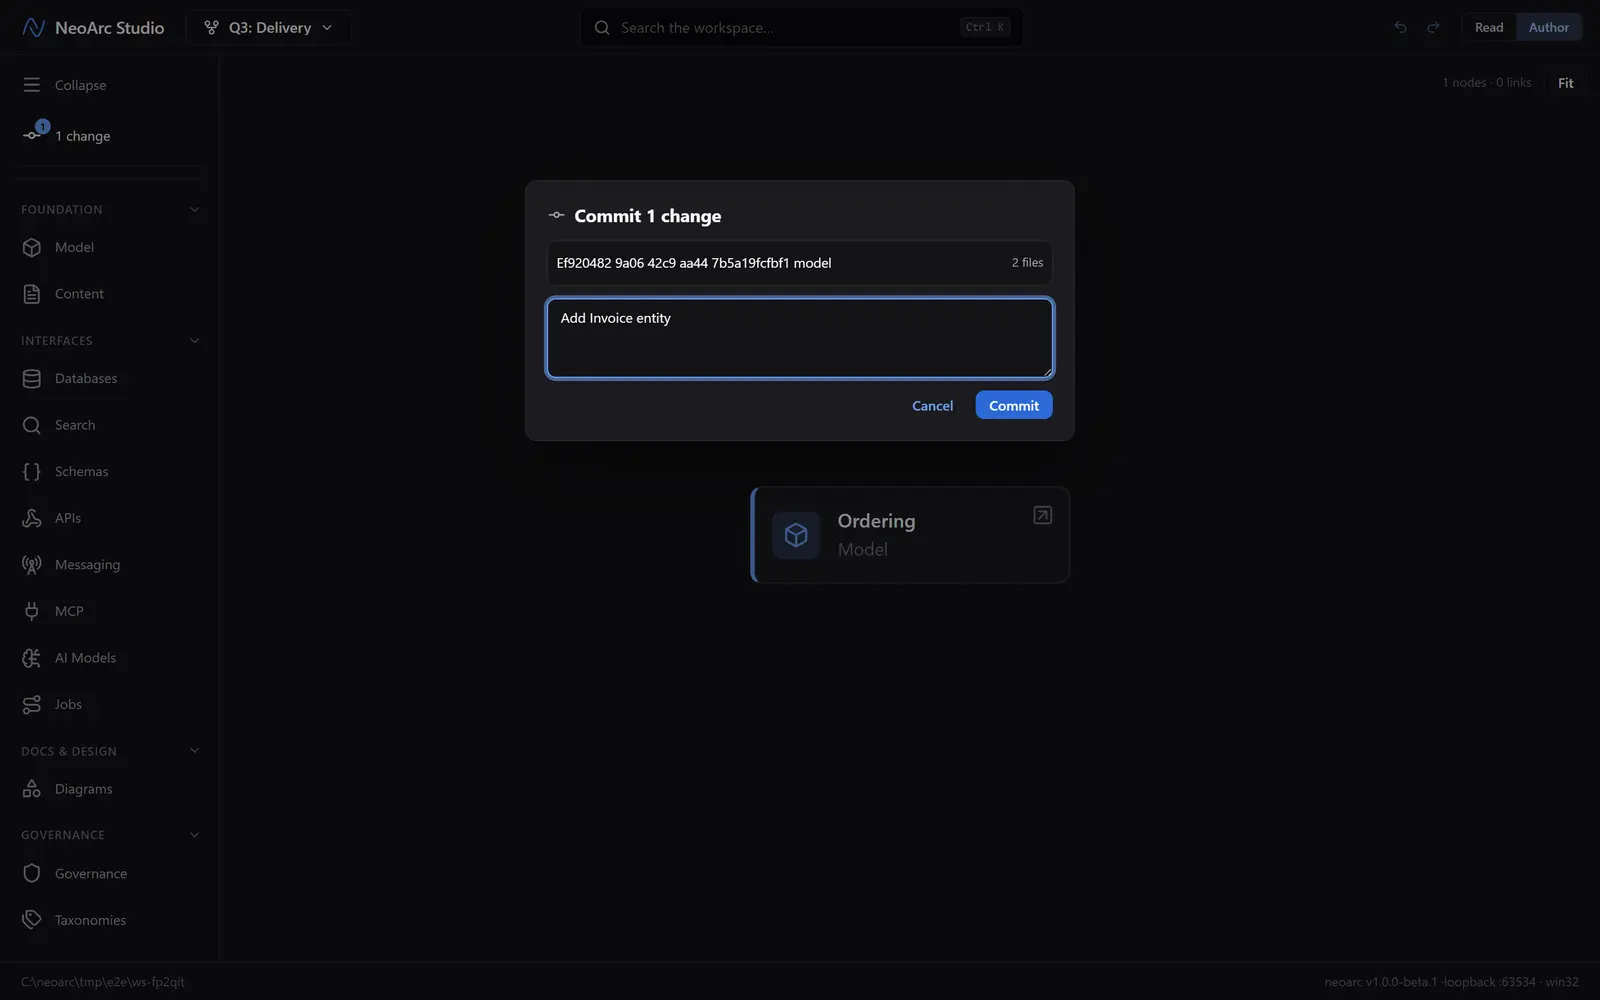Click Cancel in the commit dialog
The height and width of the screenshot is (1000, 1600).
tap(932, 405)
